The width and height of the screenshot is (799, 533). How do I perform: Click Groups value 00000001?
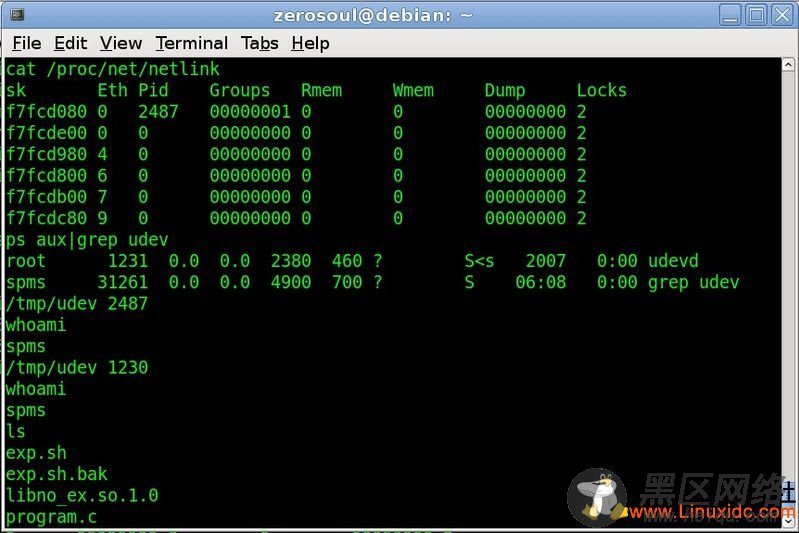click(x=250, y=112)
